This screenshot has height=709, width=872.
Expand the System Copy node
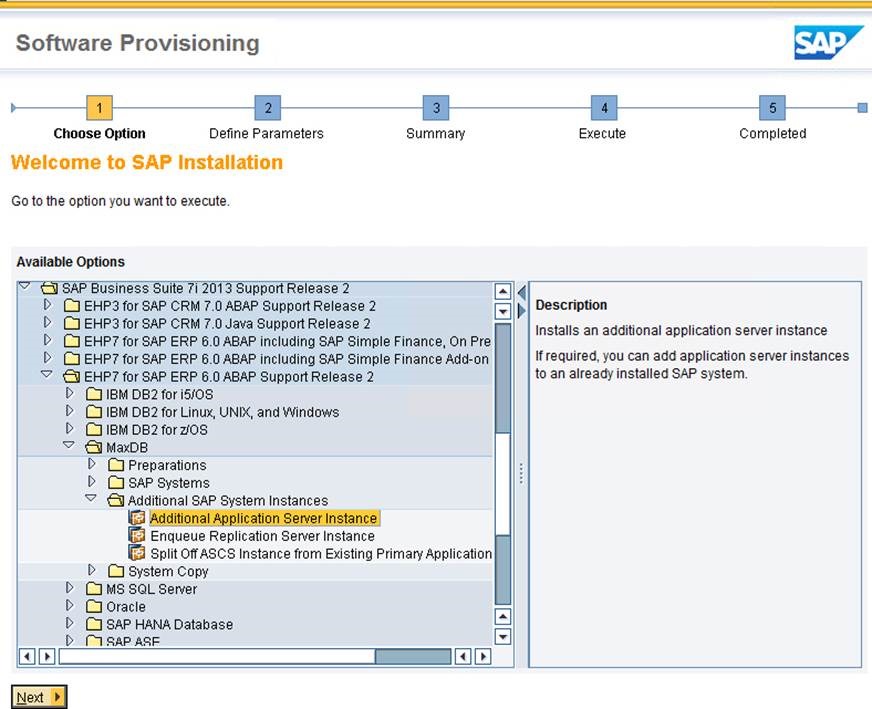[x=92, y=570]
